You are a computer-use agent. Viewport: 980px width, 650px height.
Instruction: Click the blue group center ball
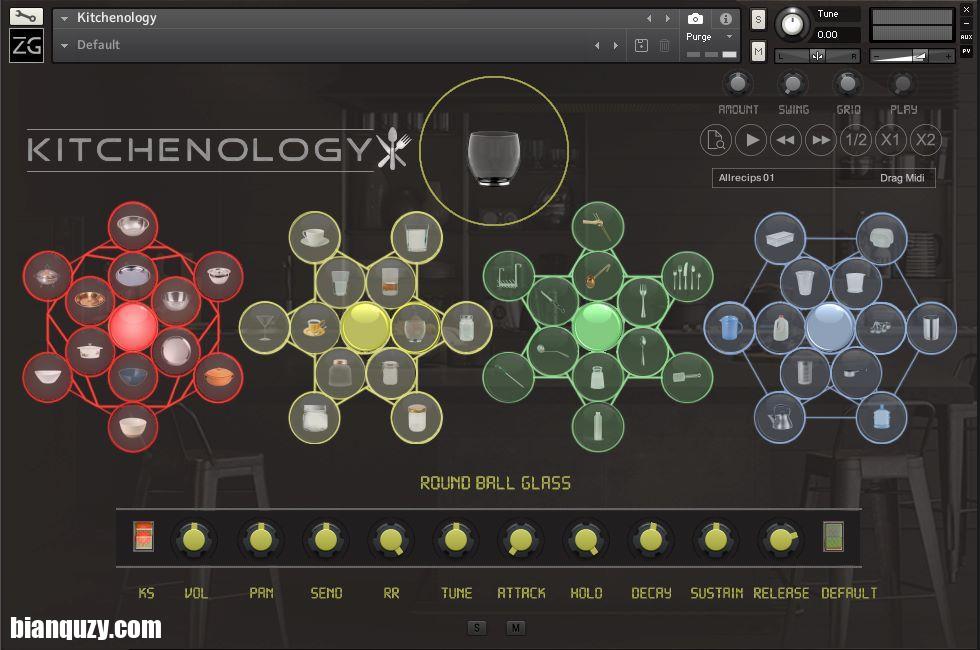(x=830, y=327)
